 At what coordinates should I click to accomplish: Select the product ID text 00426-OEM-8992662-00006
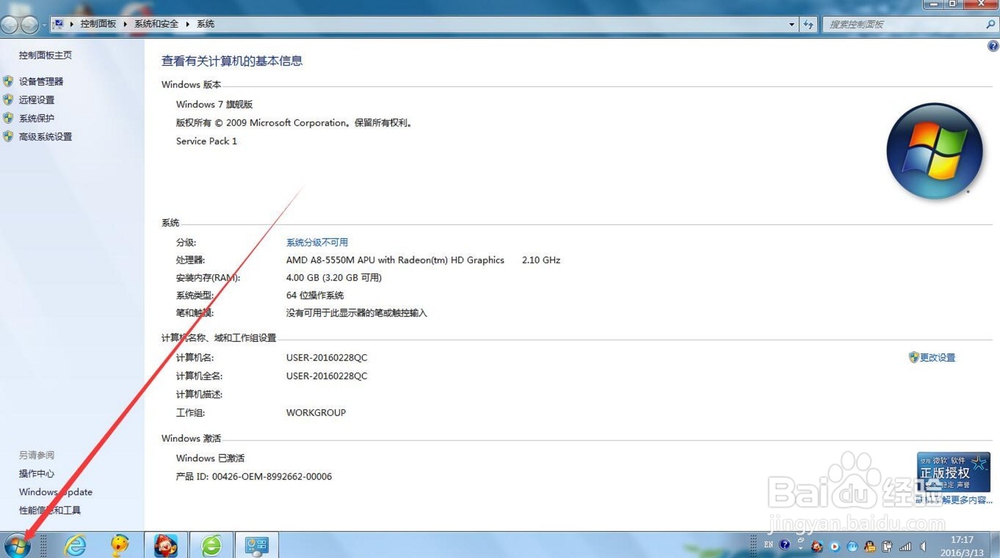272,476
